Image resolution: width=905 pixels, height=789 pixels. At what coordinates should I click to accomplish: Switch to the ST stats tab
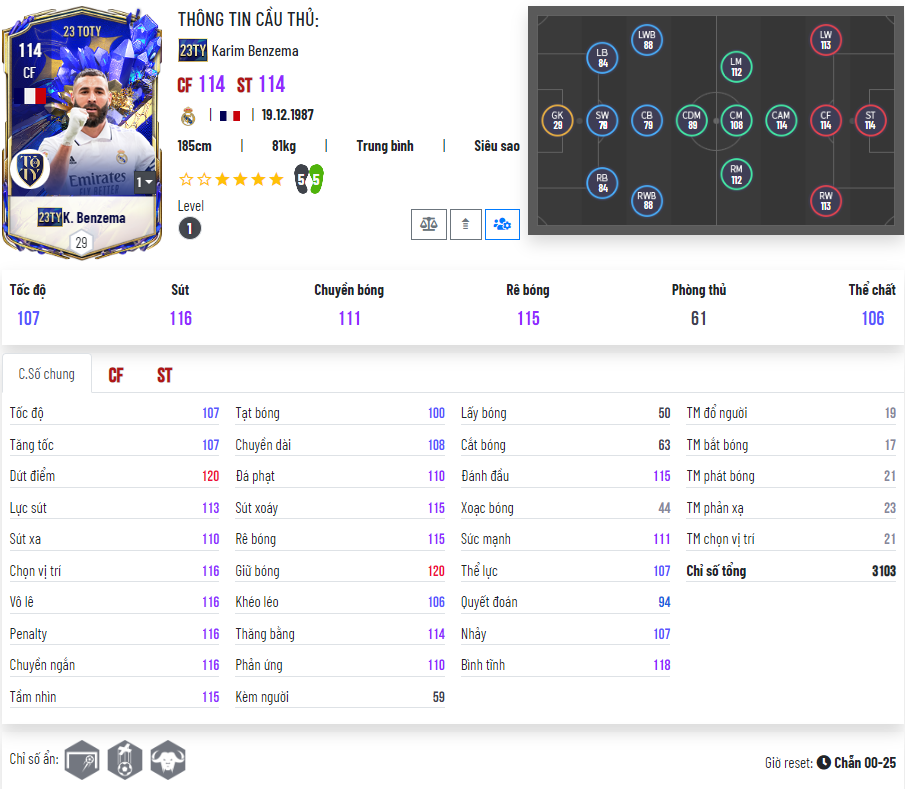click(164, 375)
